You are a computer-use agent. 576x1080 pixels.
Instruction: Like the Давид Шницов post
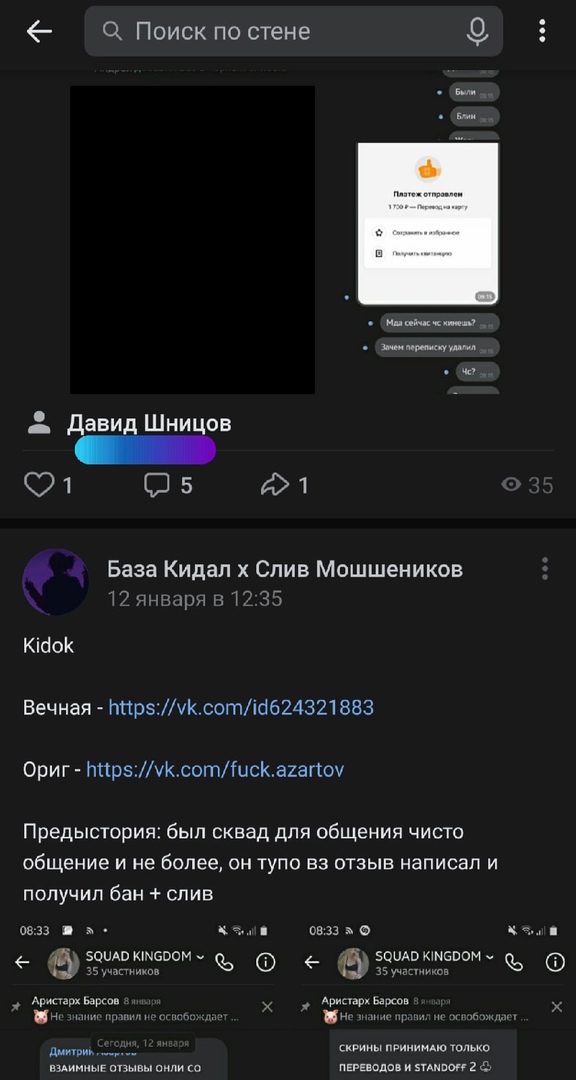(48, 486)
